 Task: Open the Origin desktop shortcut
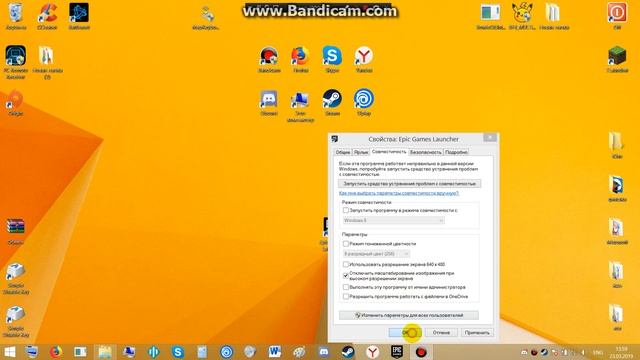(16, 103)
